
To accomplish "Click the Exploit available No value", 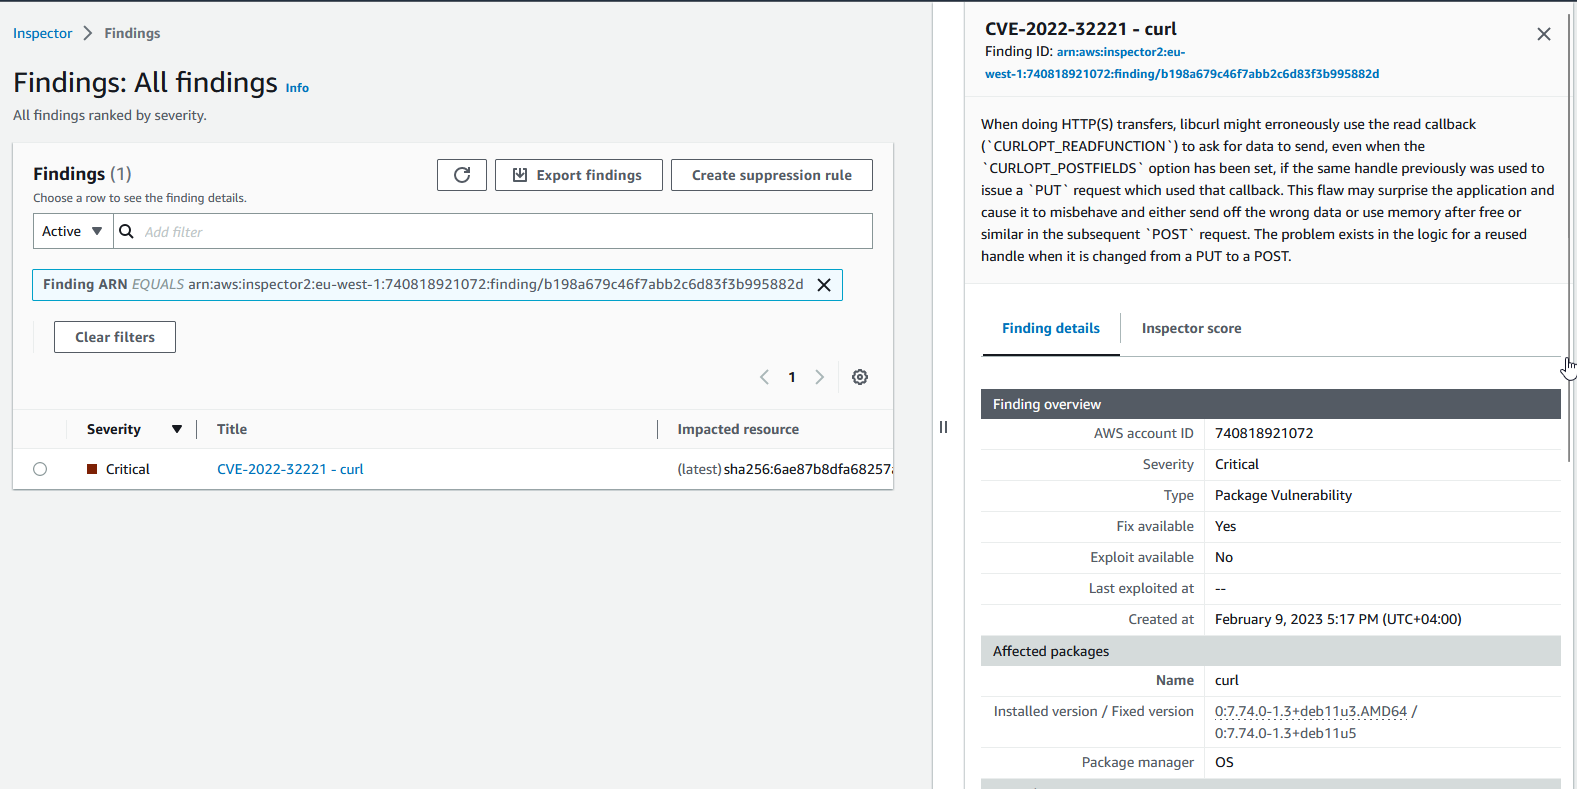I will point(1224,557).
